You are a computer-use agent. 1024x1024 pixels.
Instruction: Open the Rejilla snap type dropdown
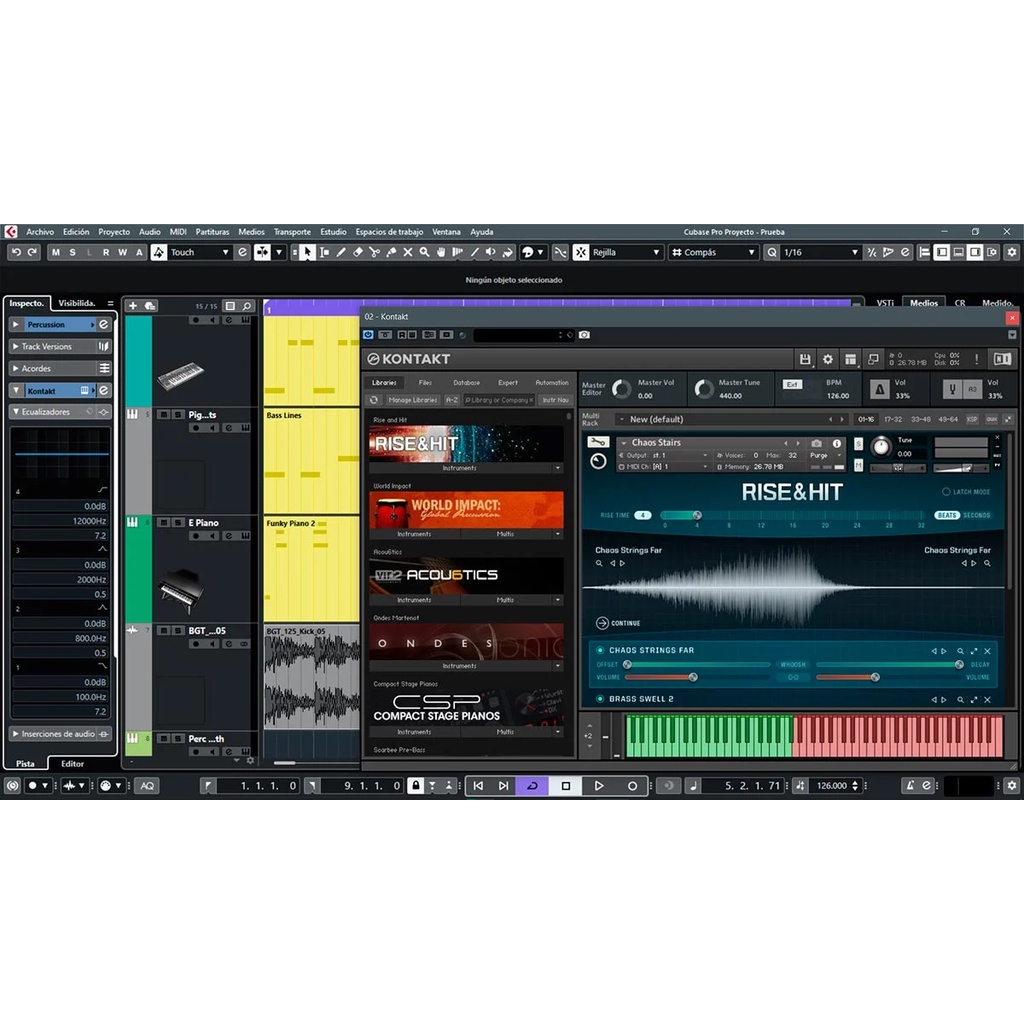pos(626,252)
